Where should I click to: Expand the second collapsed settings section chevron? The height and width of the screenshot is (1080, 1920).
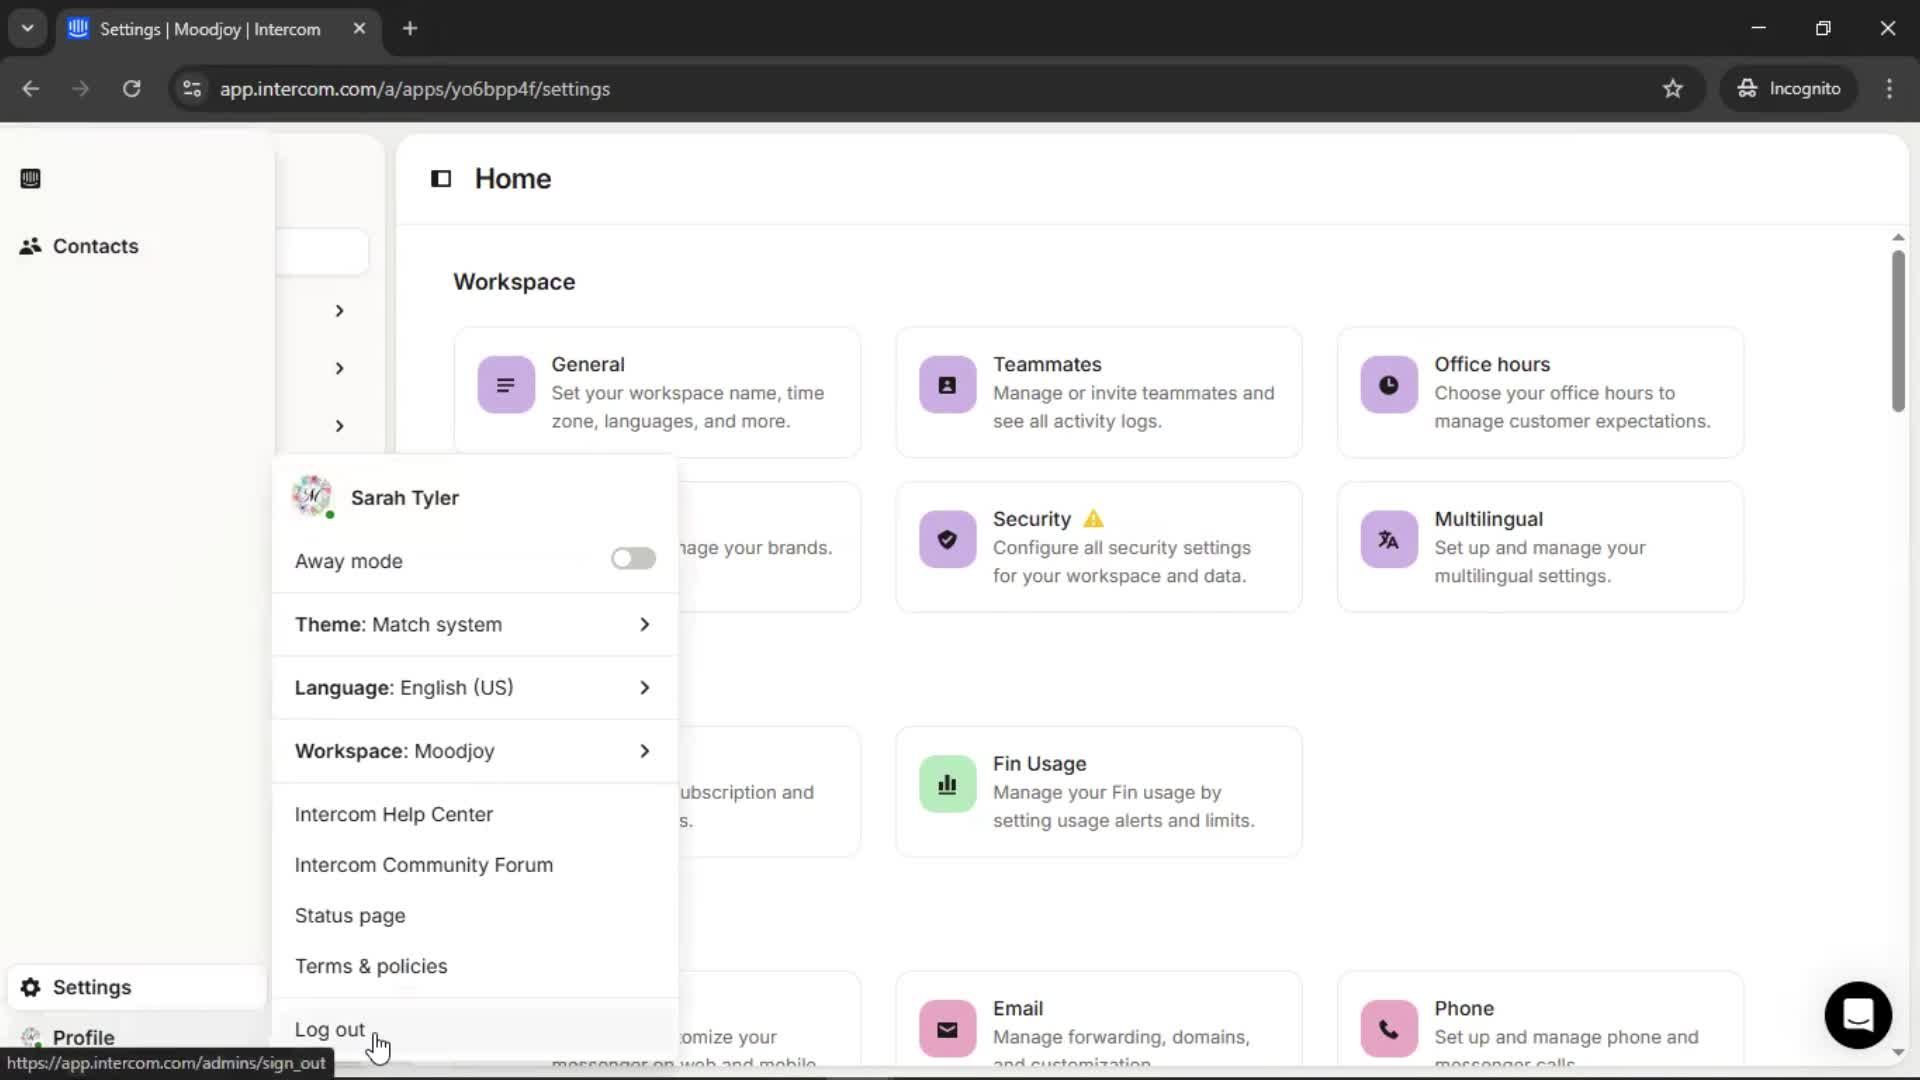(x=339, y=368)
